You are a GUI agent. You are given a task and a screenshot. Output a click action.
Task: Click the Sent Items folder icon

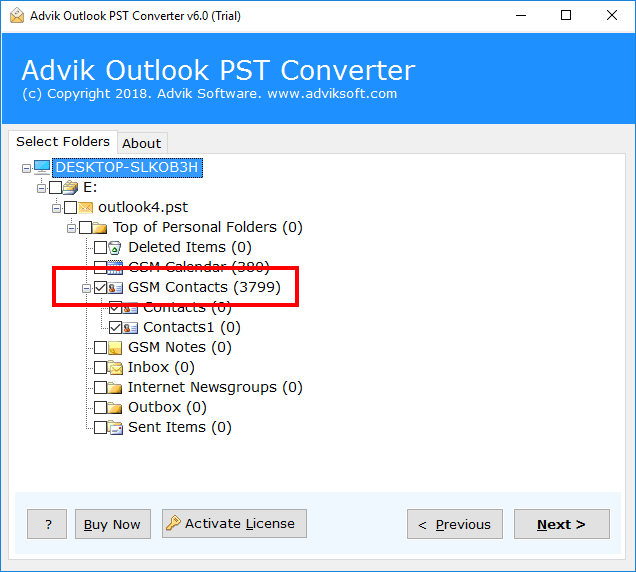pyautogui.click(x=115, y=428)
